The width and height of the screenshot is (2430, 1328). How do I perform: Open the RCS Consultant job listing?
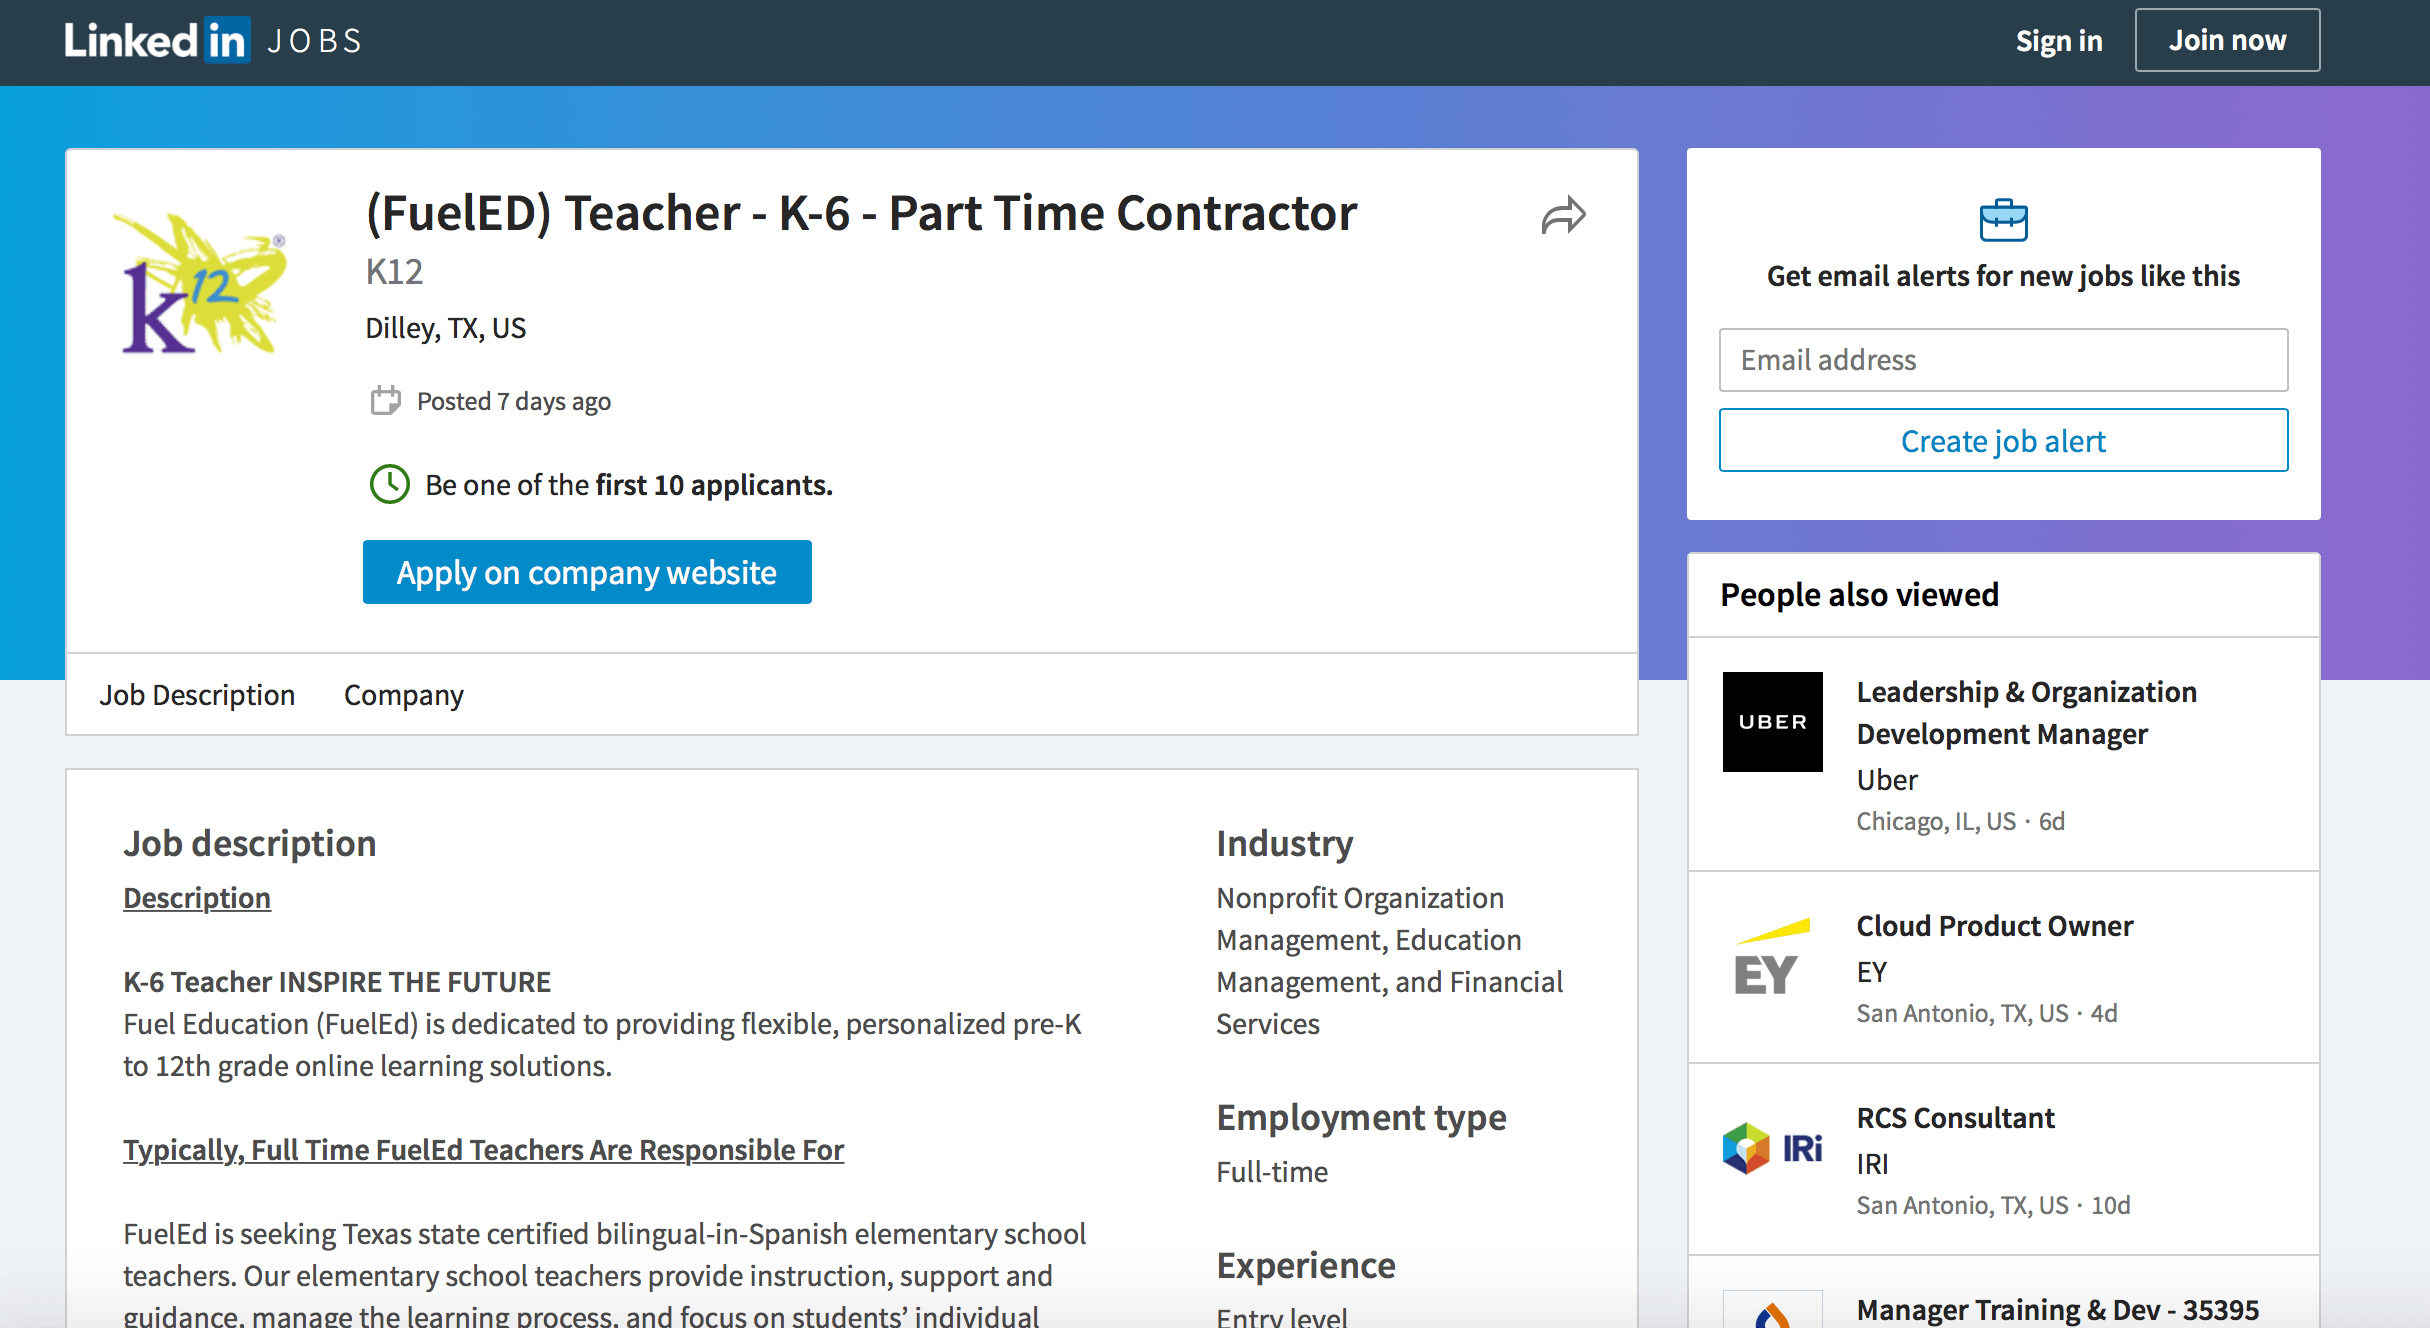[x=1955, y=1118]
